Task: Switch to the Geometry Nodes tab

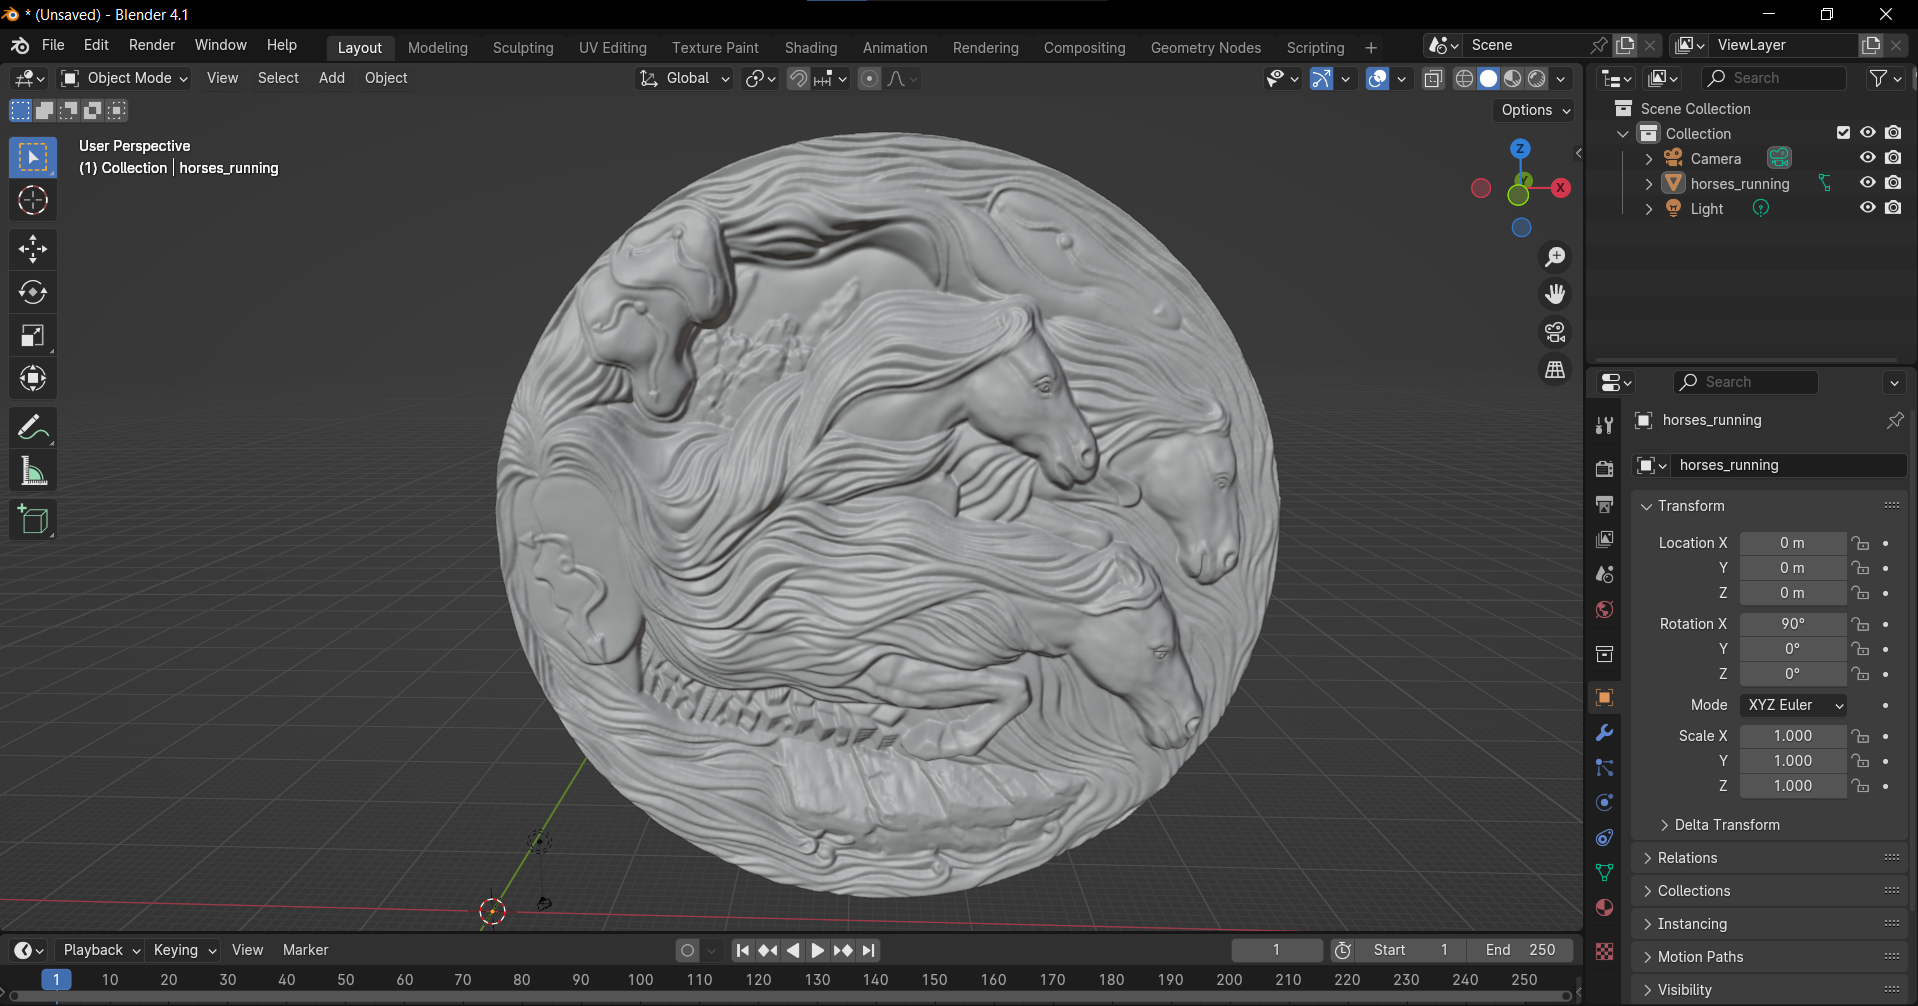Action: [1205, 48]
